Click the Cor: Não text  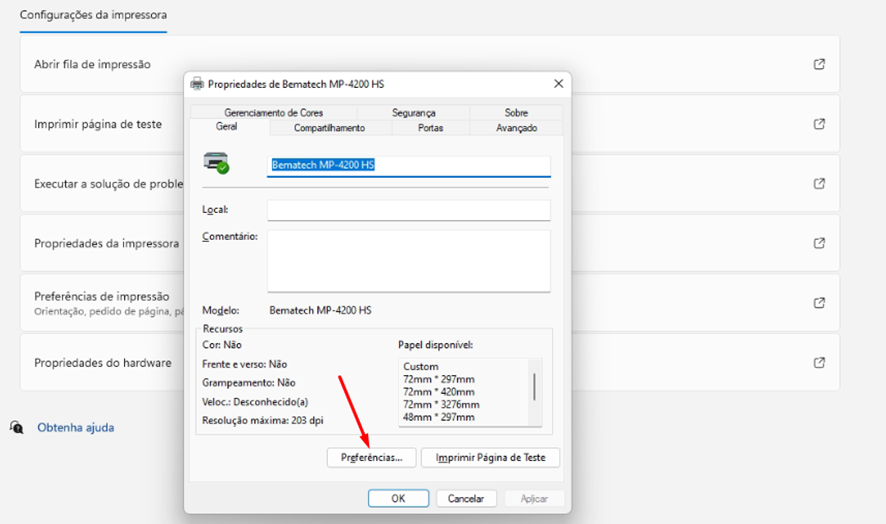(x=222, y=345)
